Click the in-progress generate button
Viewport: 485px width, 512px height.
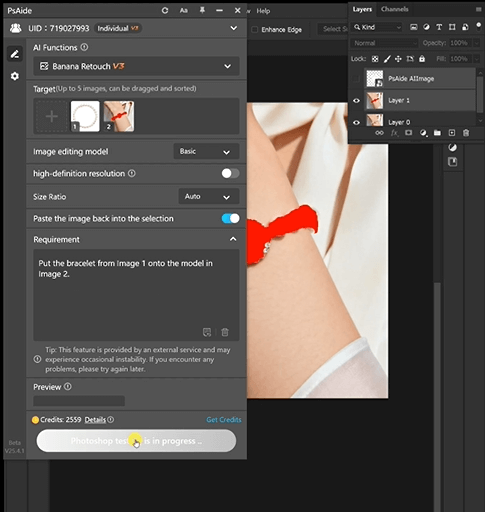point(136,441)
